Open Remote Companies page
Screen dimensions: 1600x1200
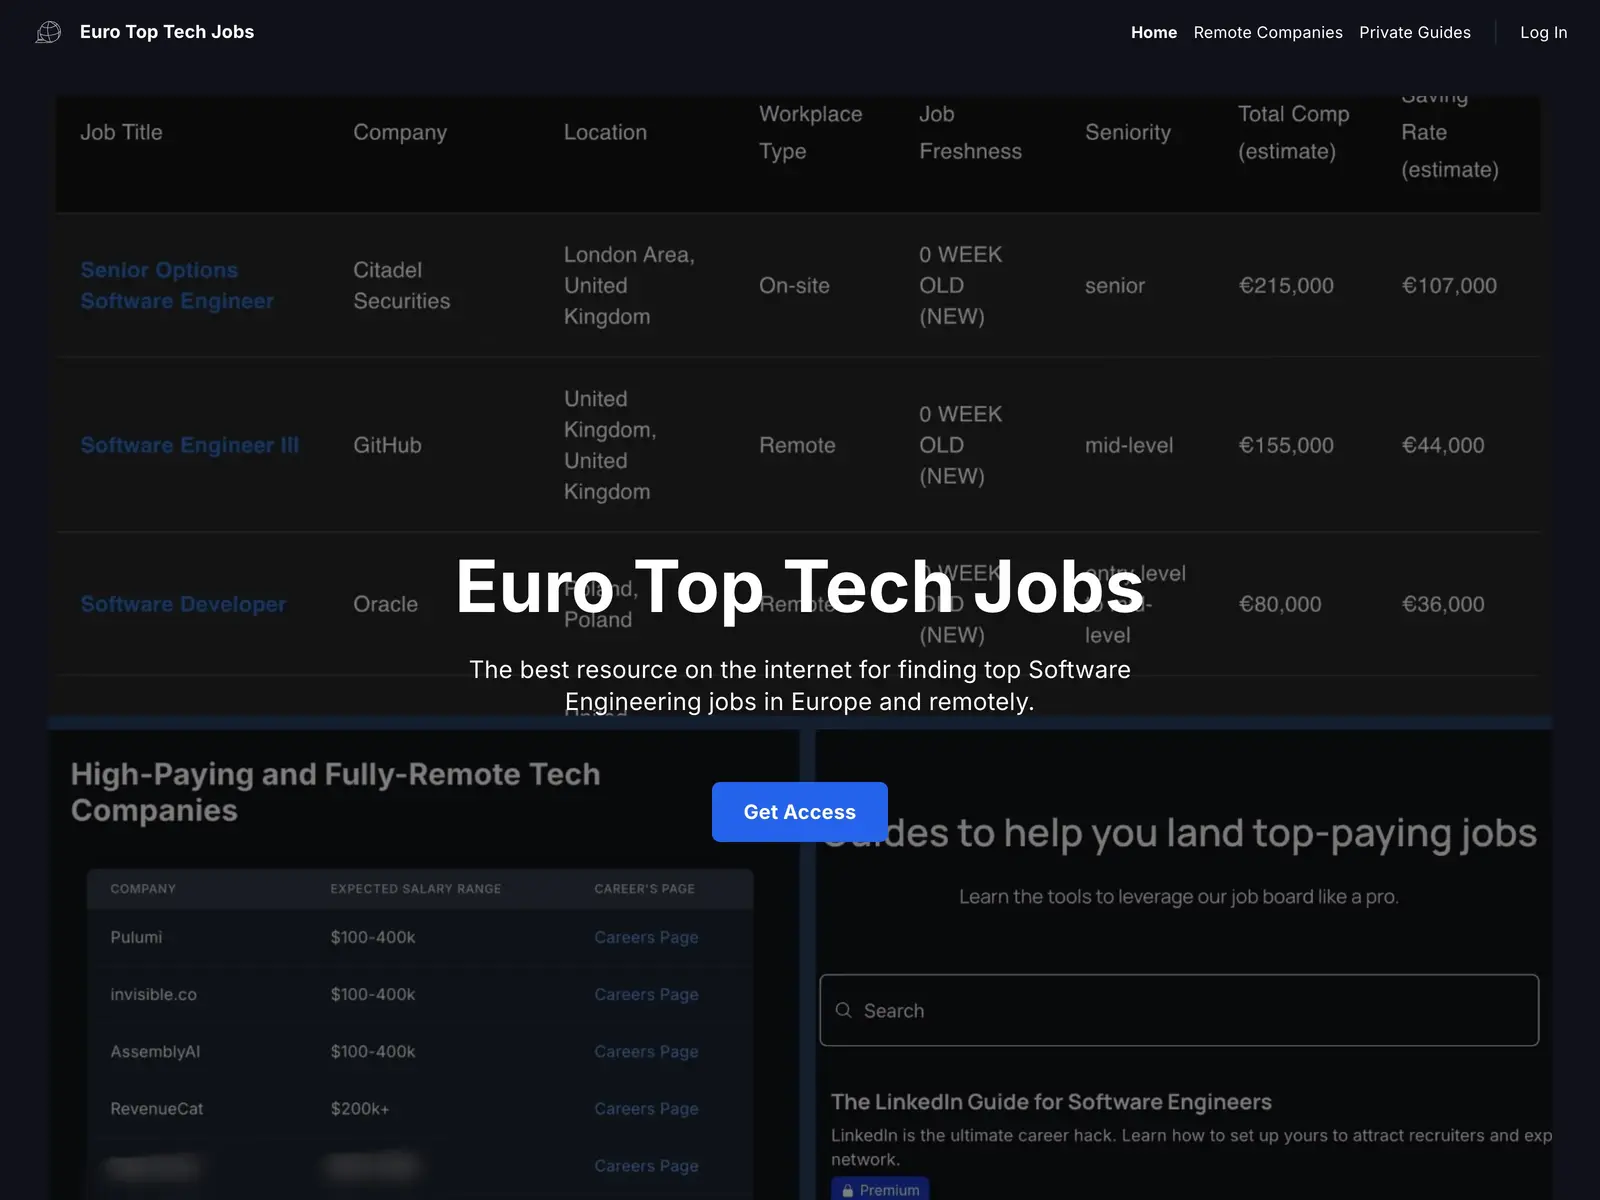1267,32
